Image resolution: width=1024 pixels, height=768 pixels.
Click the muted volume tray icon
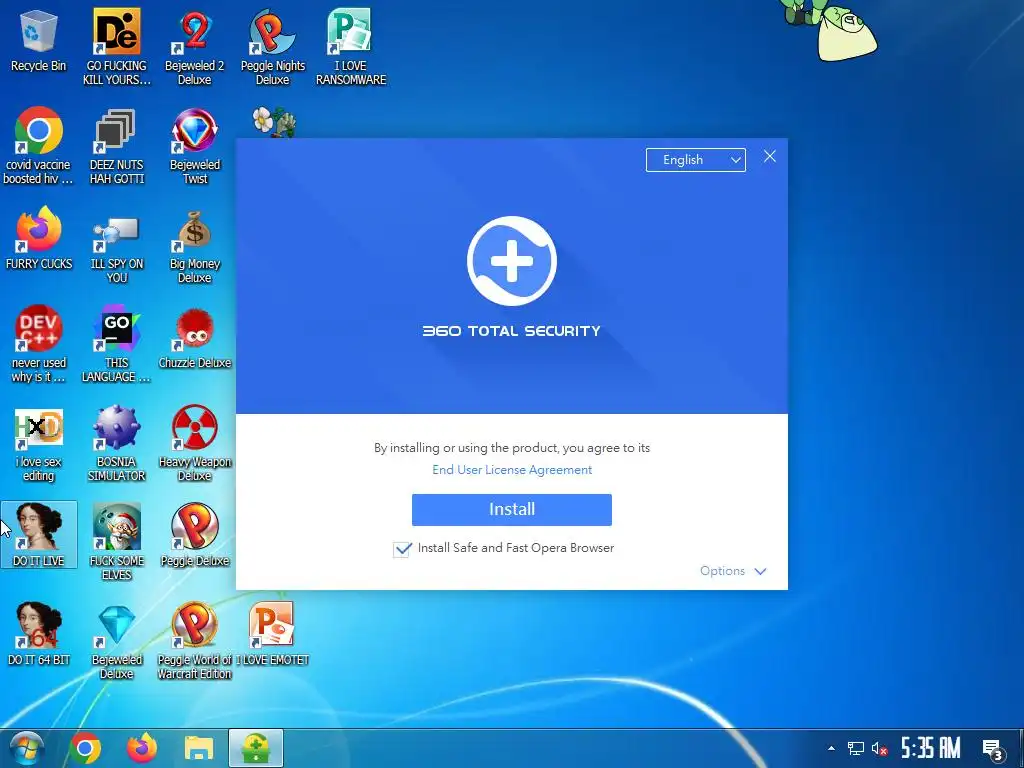coord(880,748)
